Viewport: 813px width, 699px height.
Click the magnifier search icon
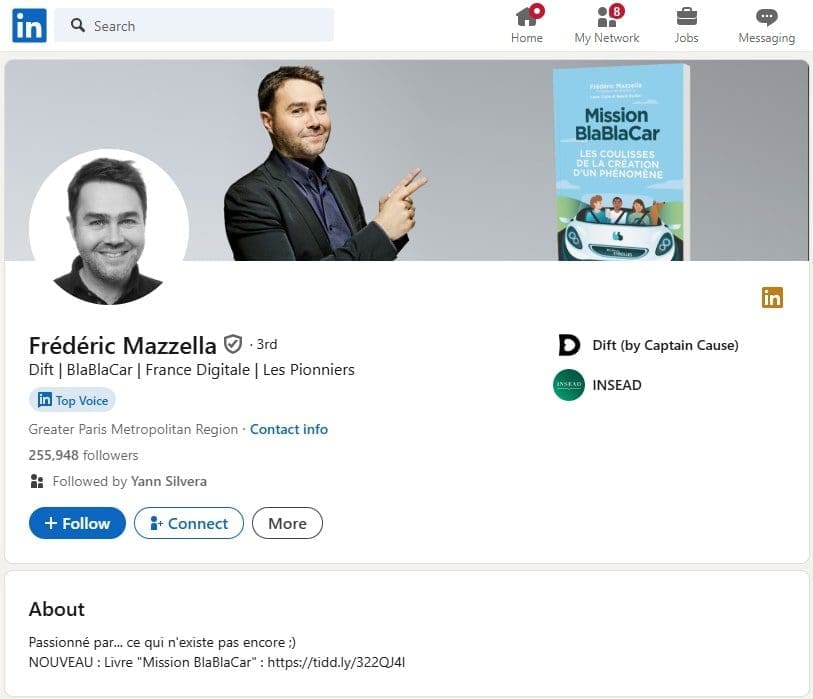(x=78, y=25)
